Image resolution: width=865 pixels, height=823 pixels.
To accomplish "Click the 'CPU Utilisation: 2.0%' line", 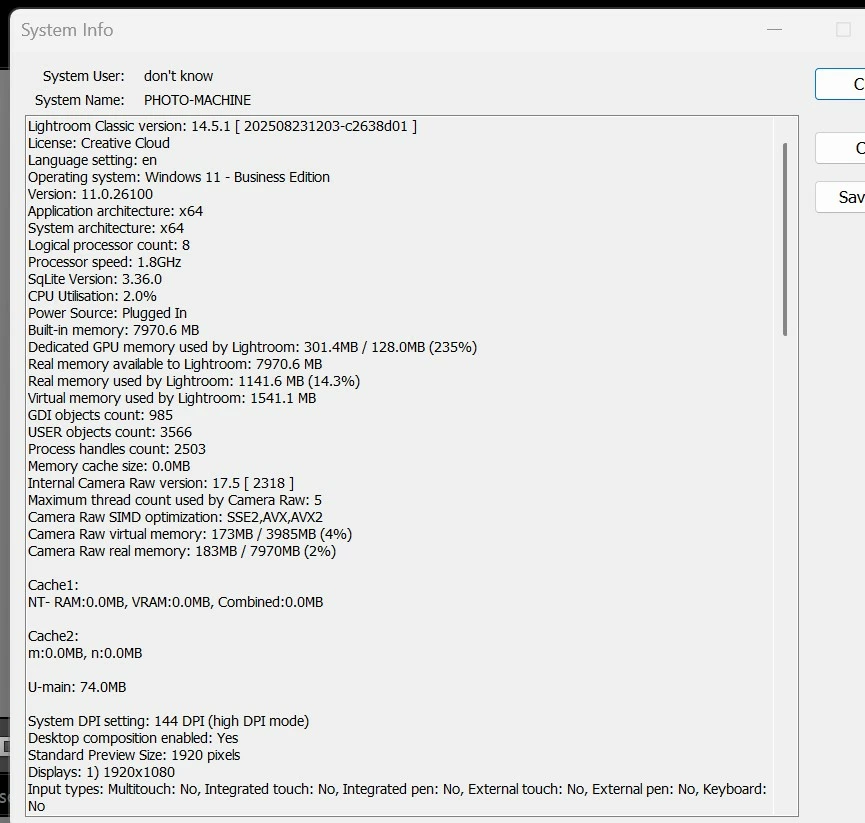I will tap(92, 296).
